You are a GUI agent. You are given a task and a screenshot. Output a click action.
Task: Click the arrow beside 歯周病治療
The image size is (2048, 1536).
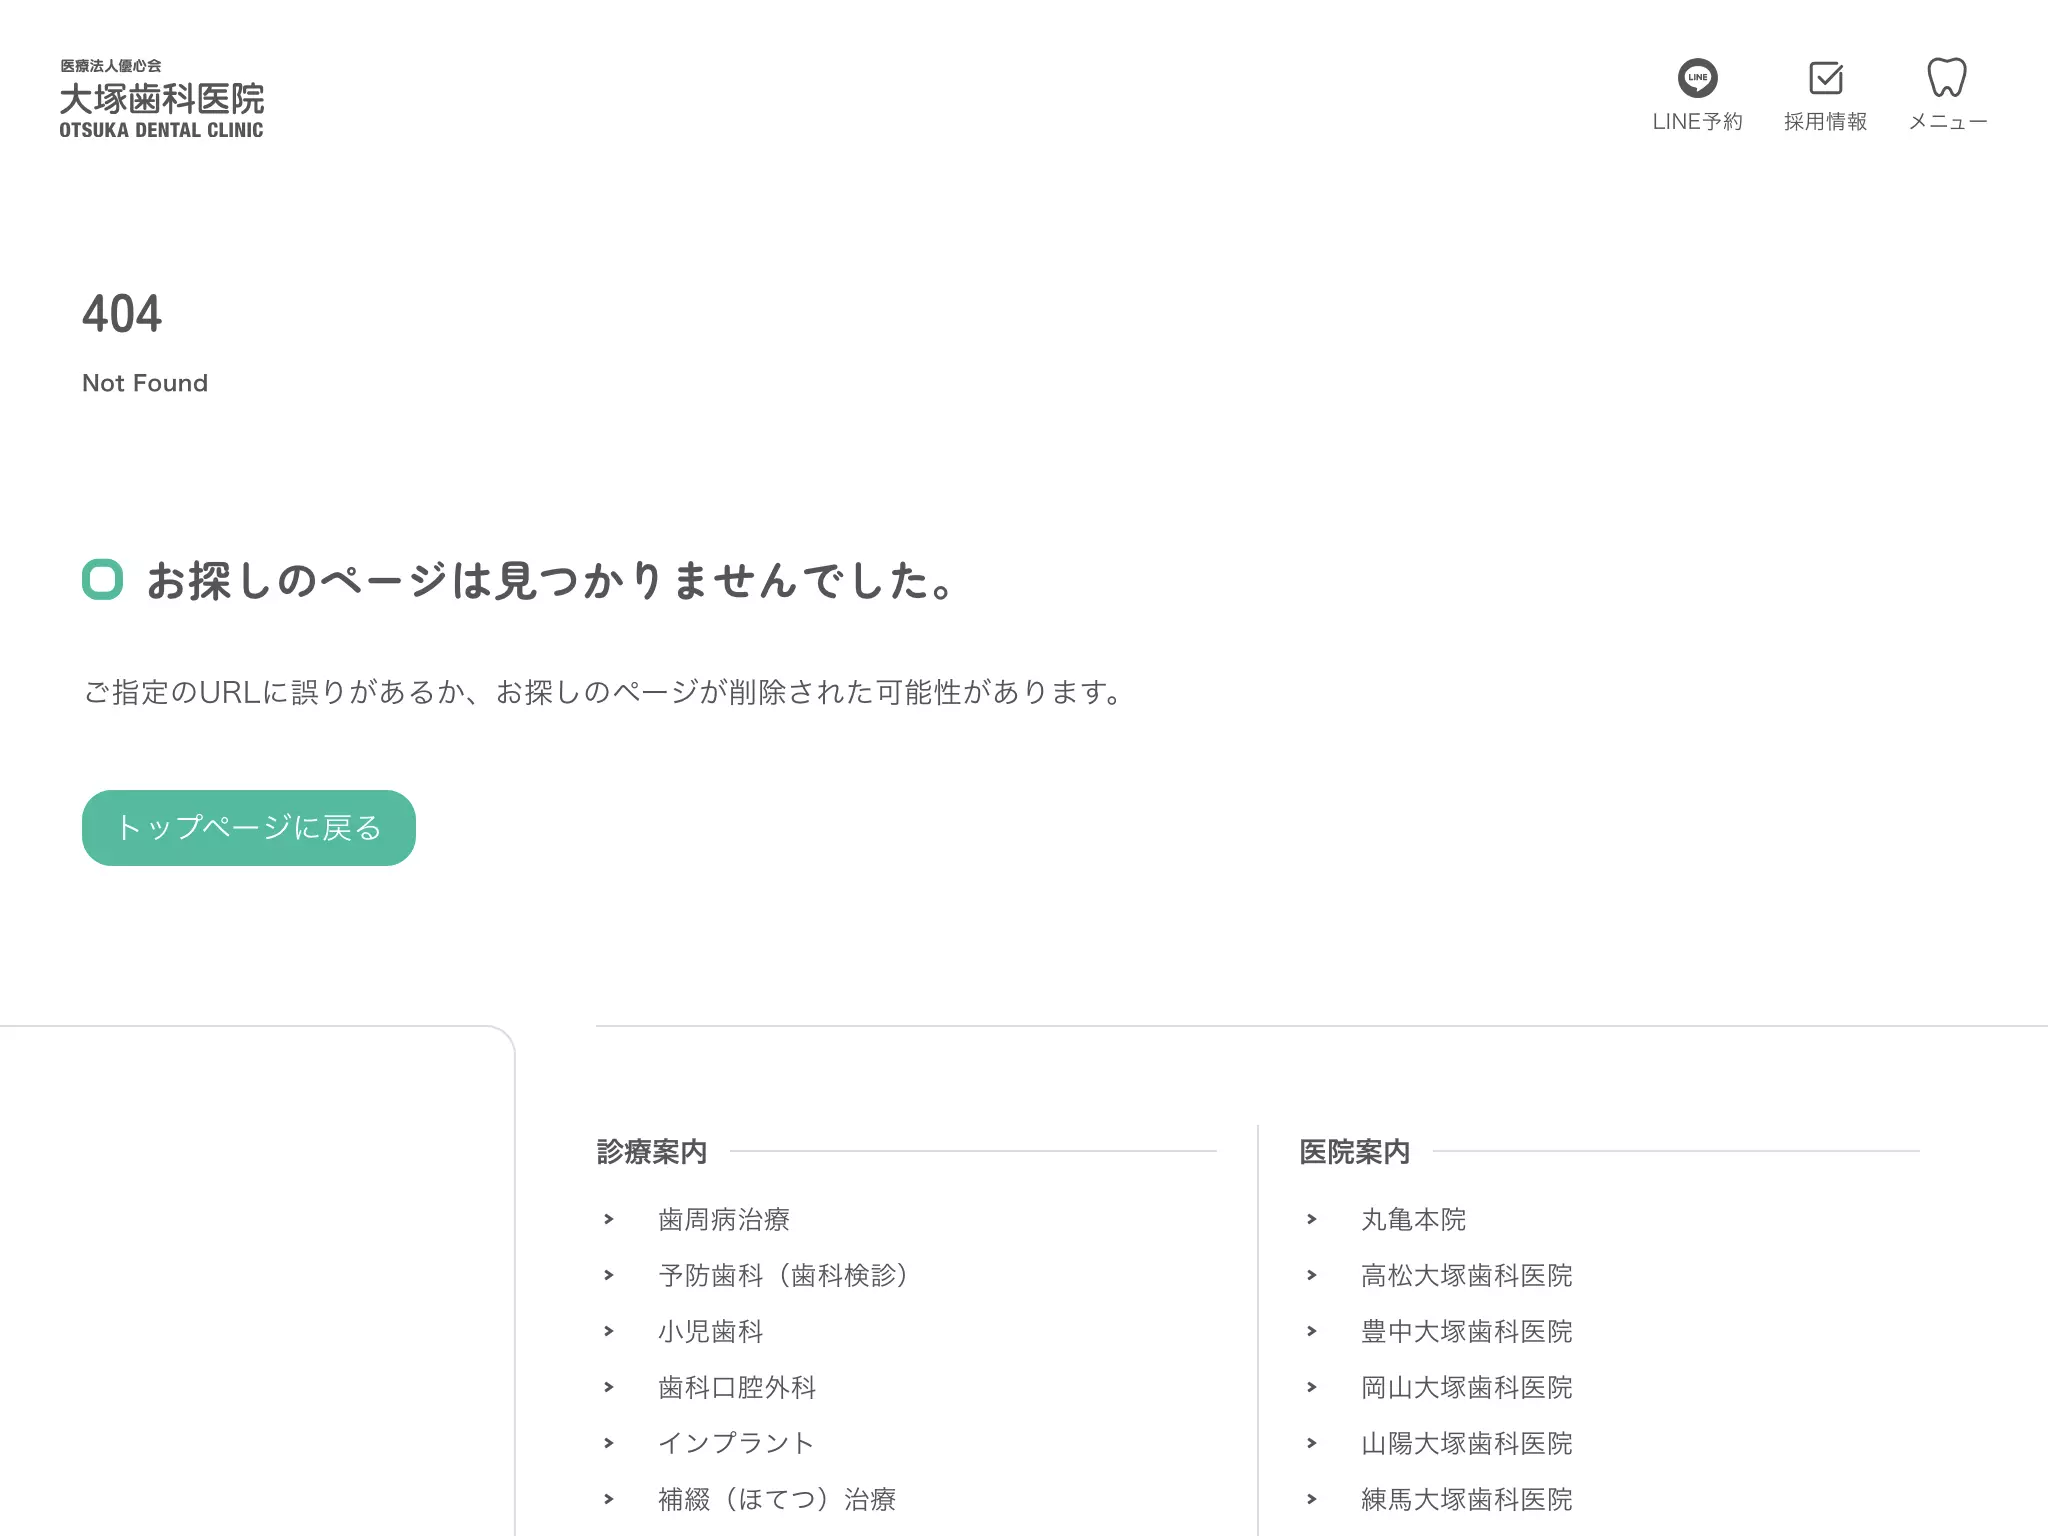pos(609,1219)
